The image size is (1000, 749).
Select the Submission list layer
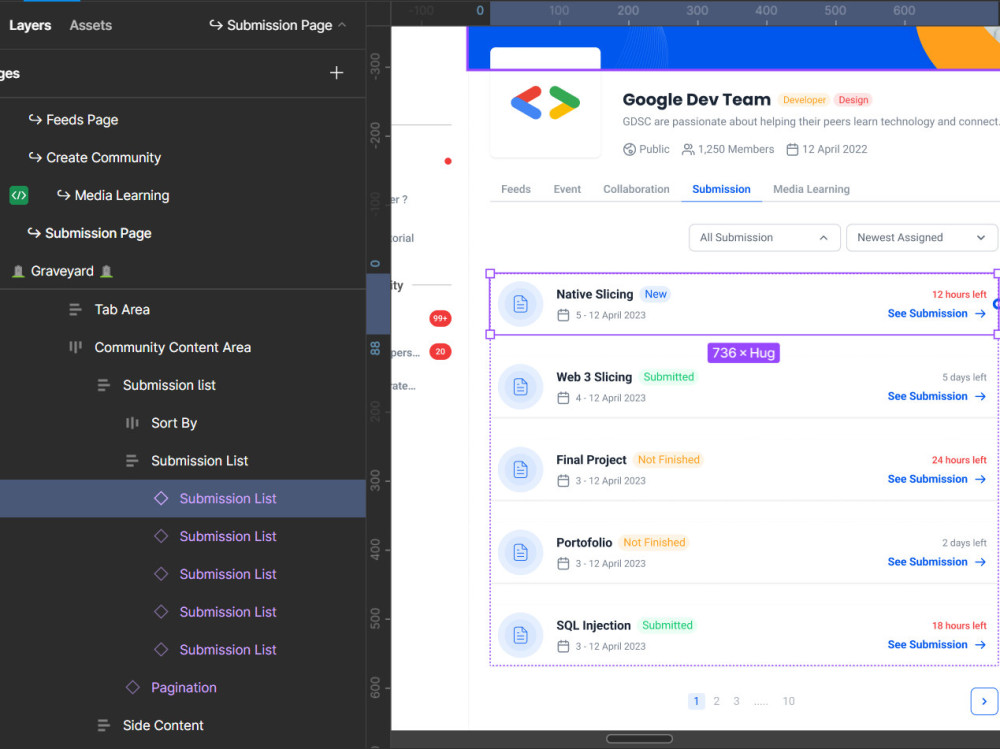(x=169, y=385)
